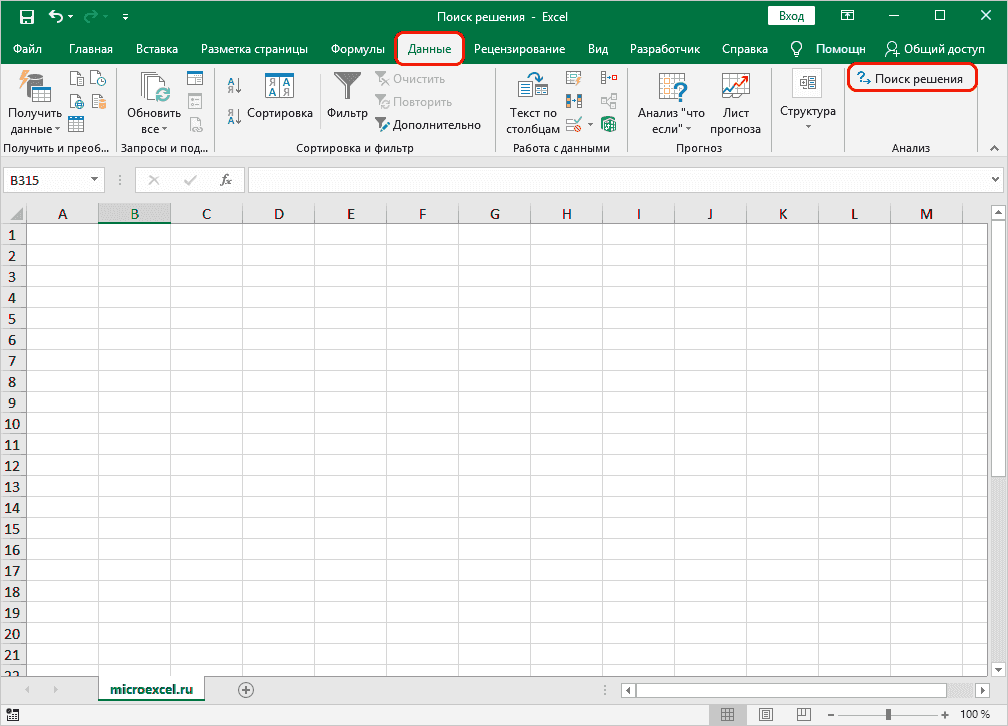Click the Текст по столбцам icon
1008x726 pixels.
coord(533,87)
